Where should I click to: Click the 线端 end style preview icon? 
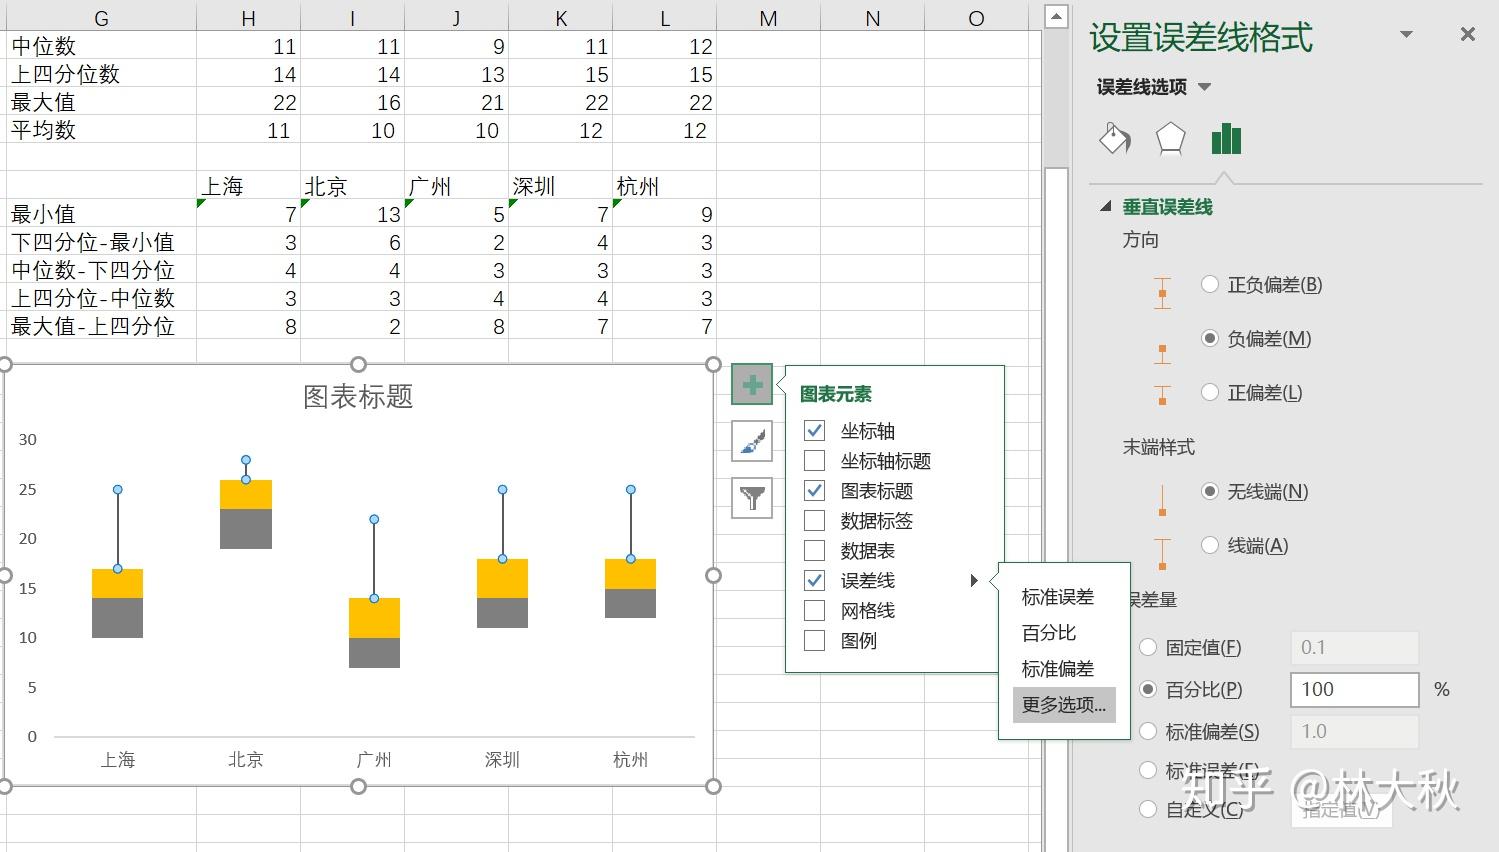point(1162,545)
